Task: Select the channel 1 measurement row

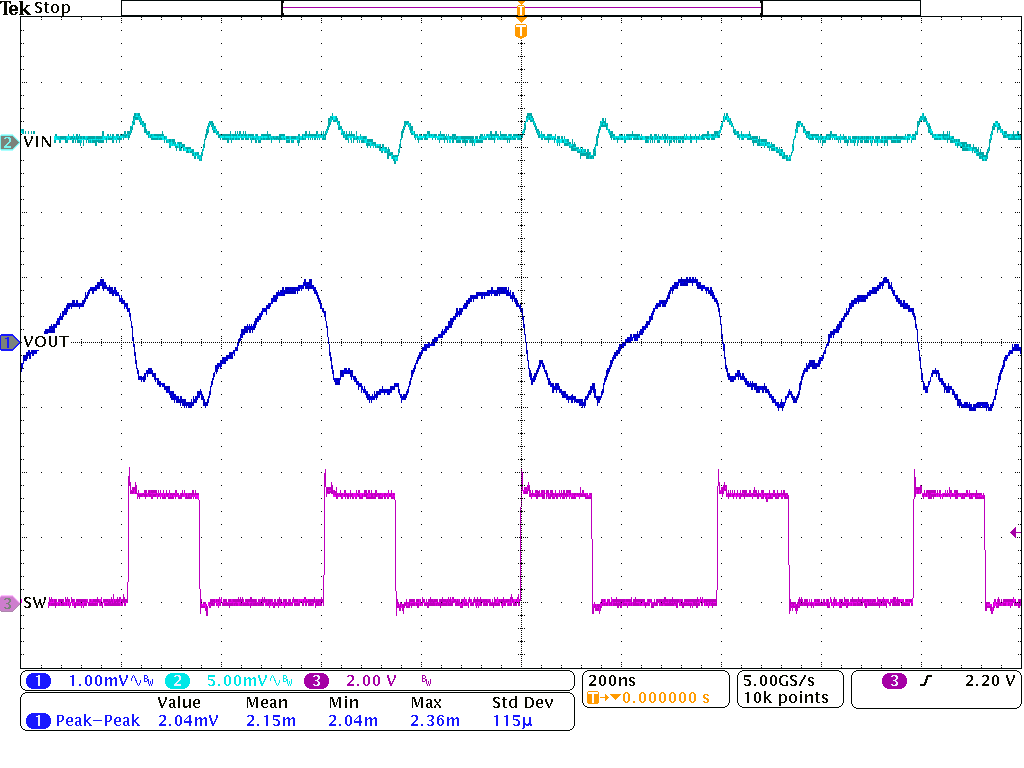Action: tap(39, 719)
